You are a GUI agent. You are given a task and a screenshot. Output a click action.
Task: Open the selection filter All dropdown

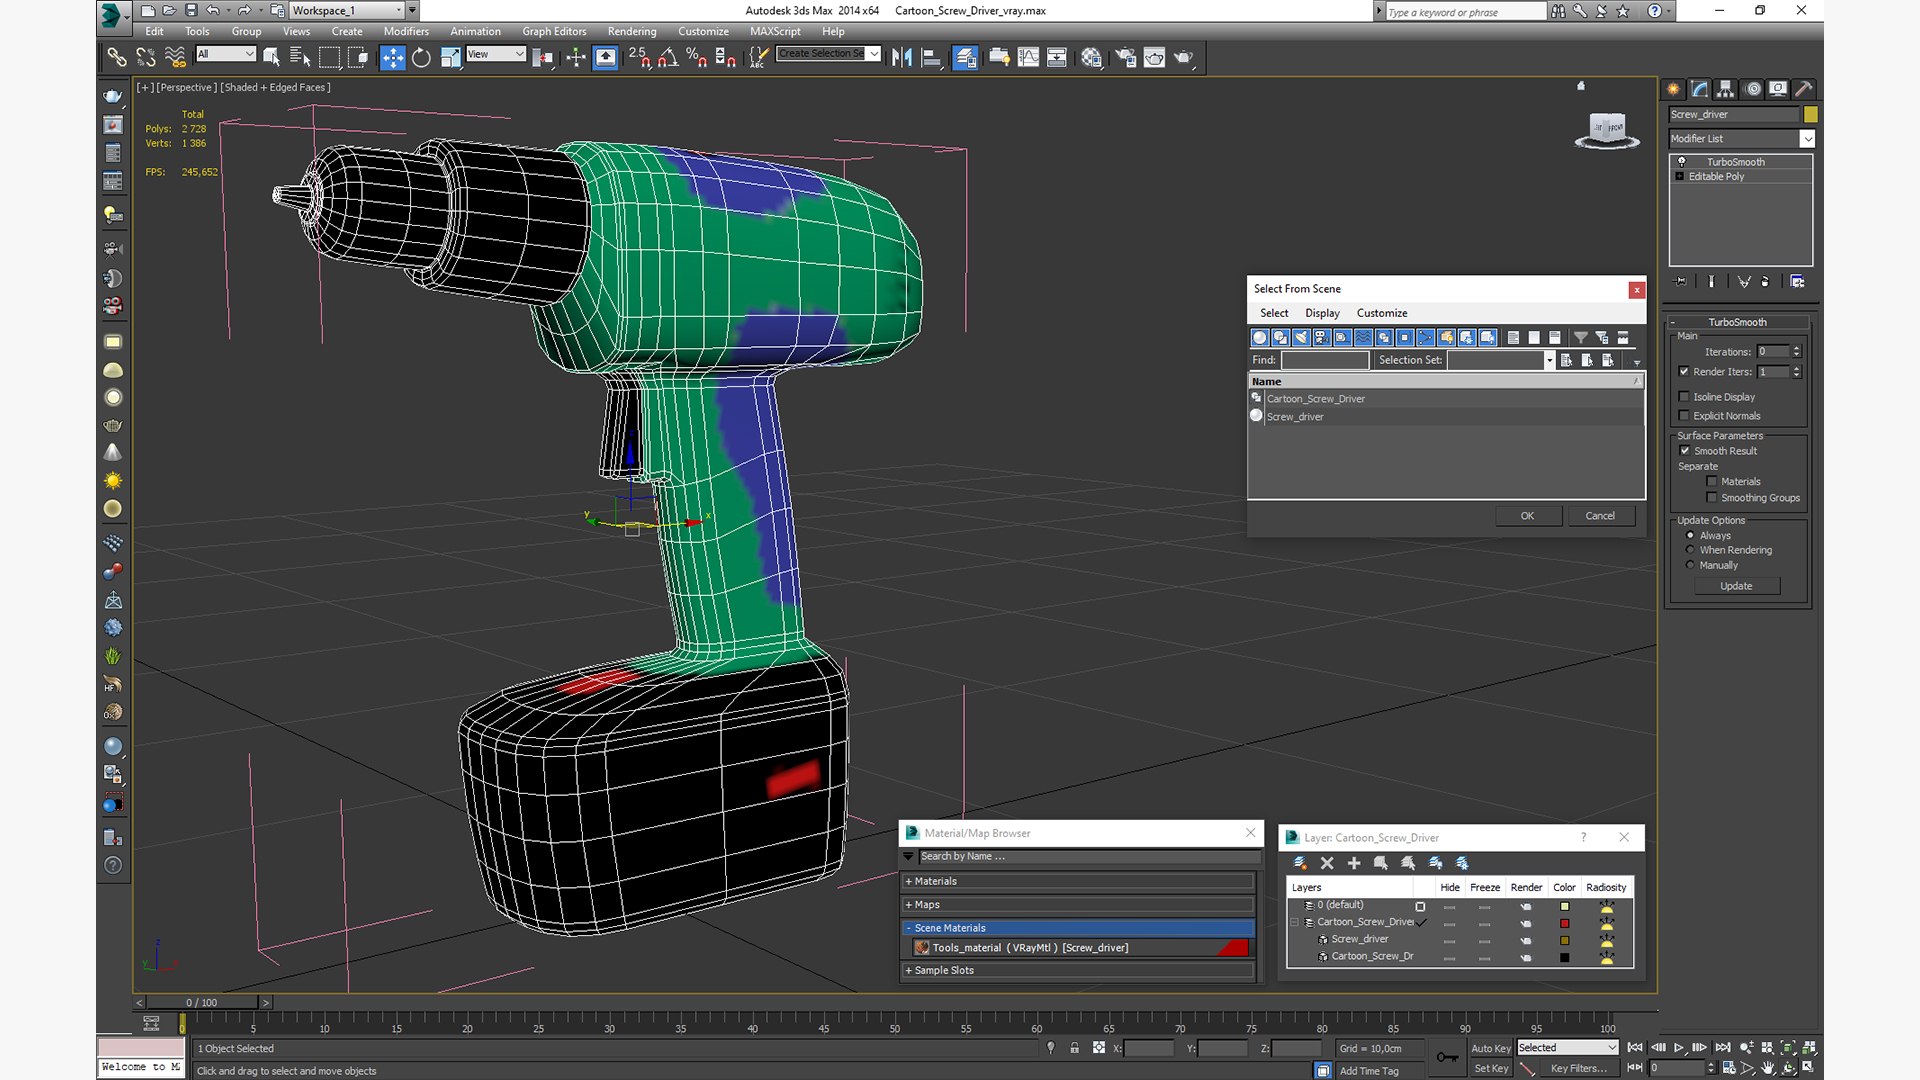click(226, 54)
